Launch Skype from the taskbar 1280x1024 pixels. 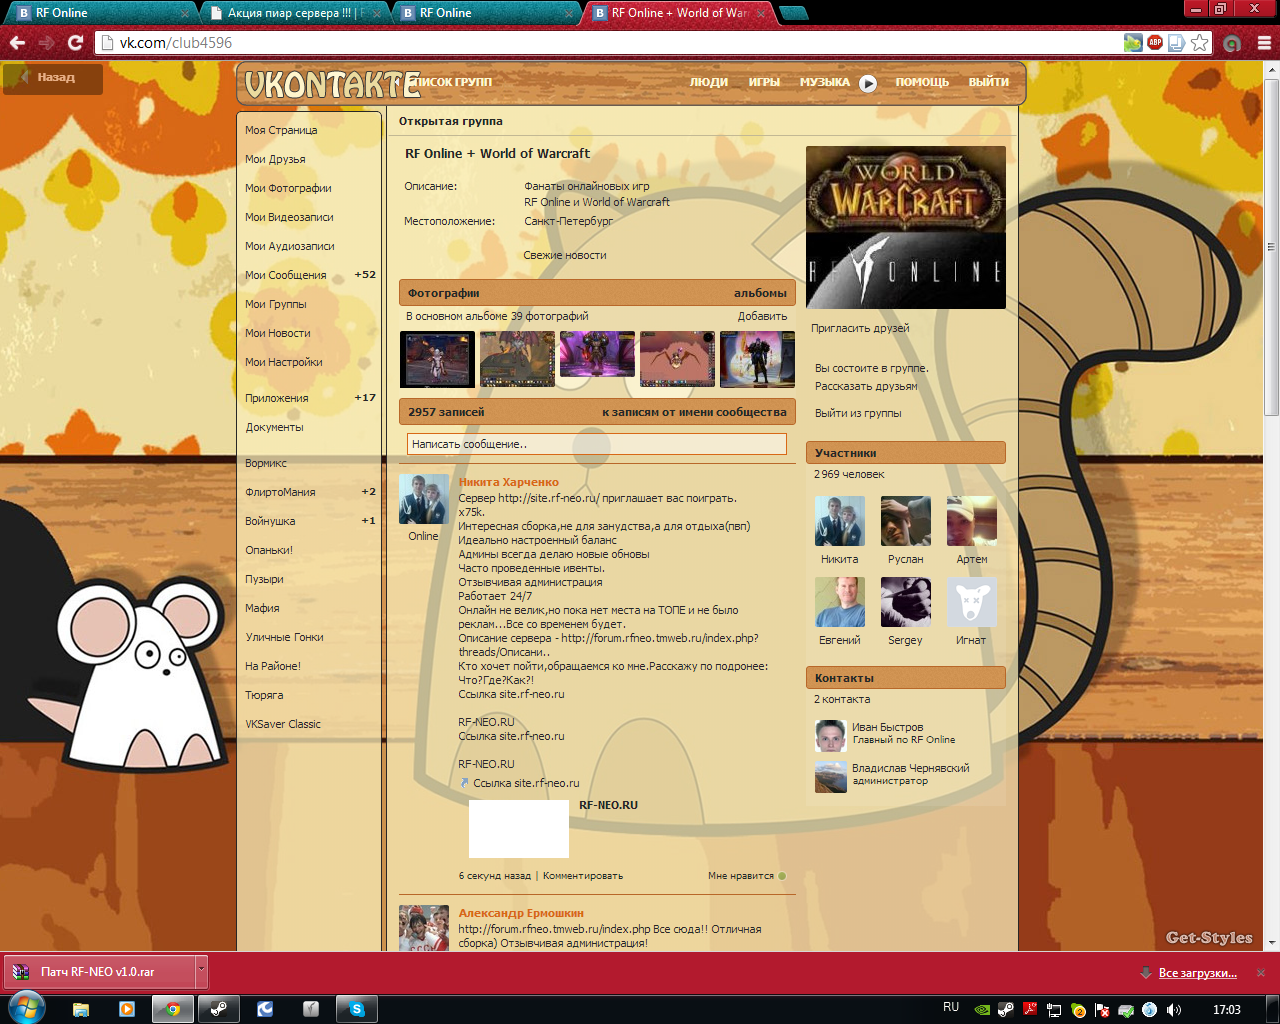click(357, 1009)
